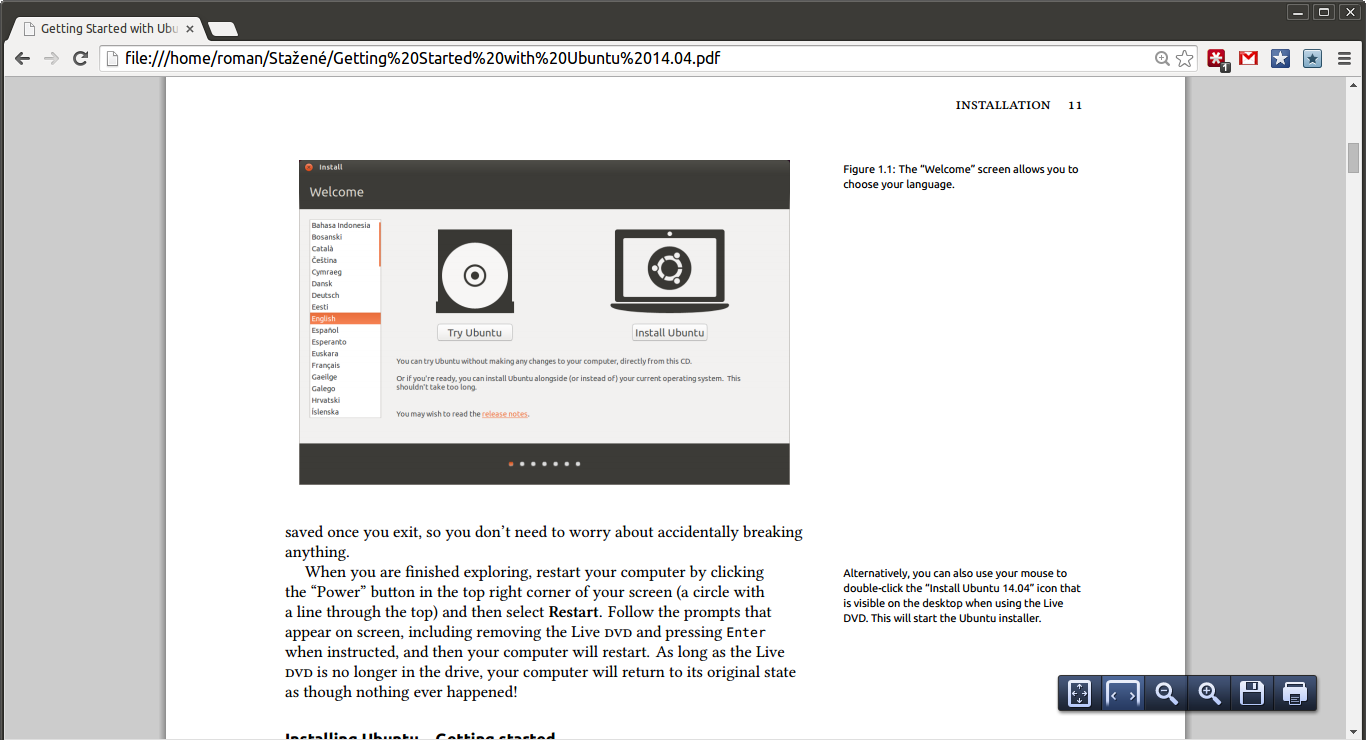Screen dimensions: 1366x740
Task: Fit PDF to page width
Action: (1123, 693)
